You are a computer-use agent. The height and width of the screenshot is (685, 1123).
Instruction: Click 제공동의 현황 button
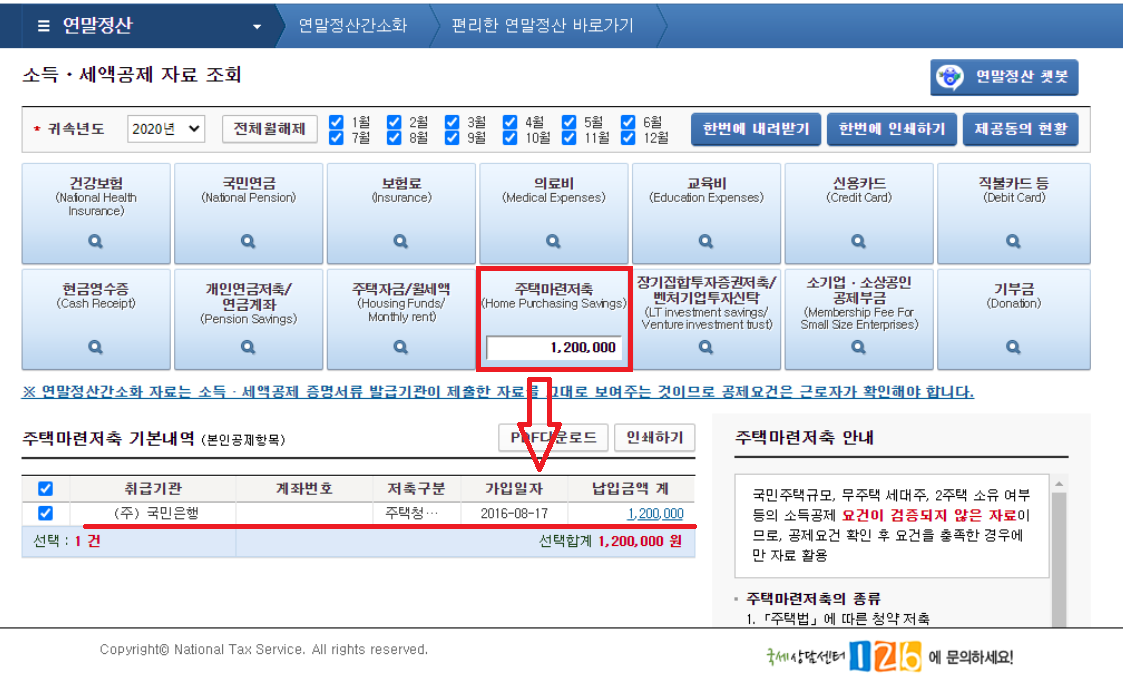pyautogui.click(x=1021, y=129)
